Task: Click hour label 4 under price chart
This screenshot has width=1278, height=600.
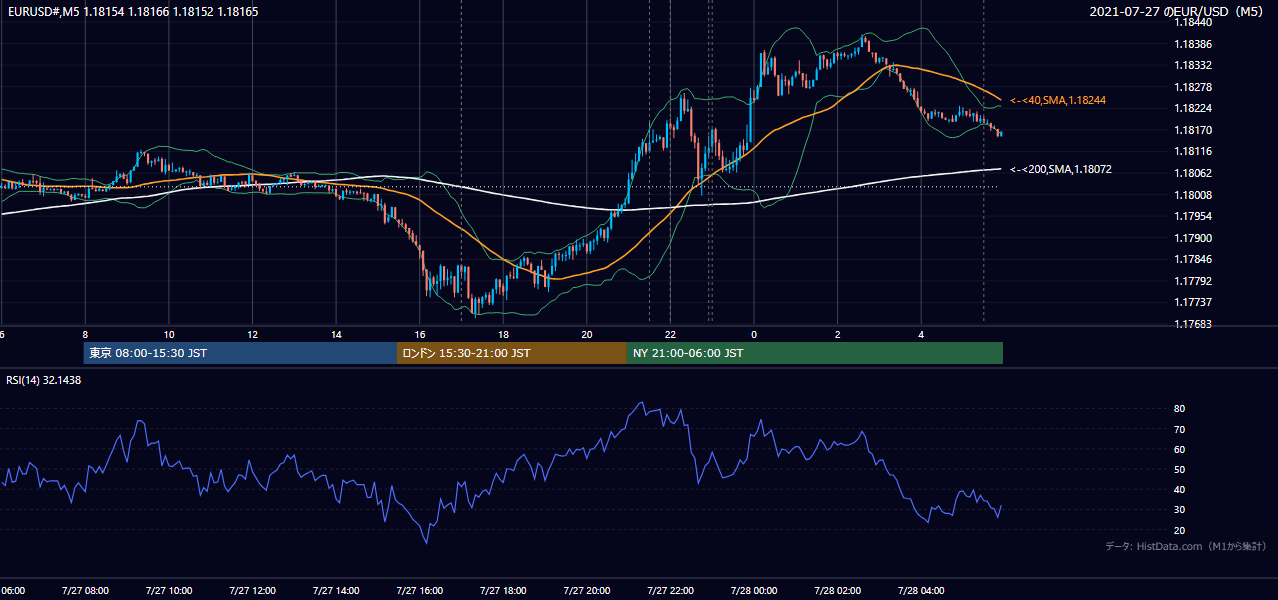Action: (x=921, y=334)
